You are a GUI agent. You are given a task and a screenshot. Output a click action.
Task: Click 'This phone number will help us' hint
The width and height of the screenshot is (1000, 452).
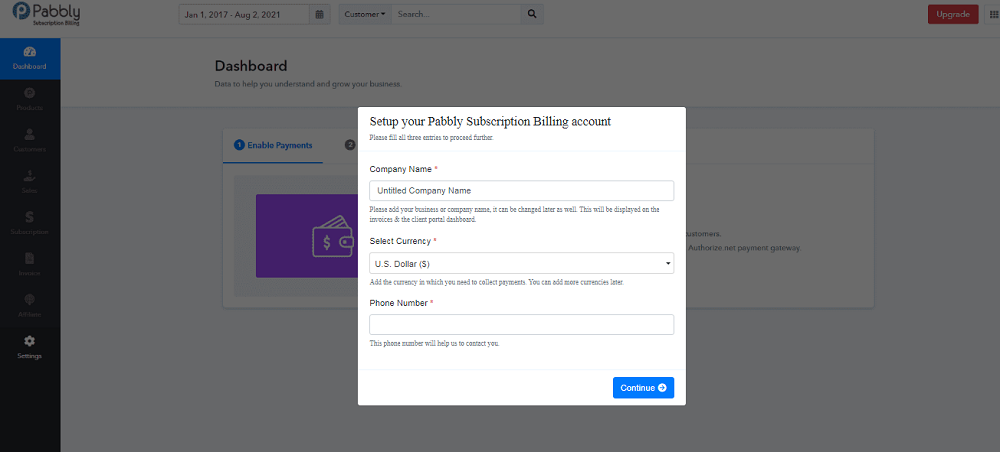(434, 344)
